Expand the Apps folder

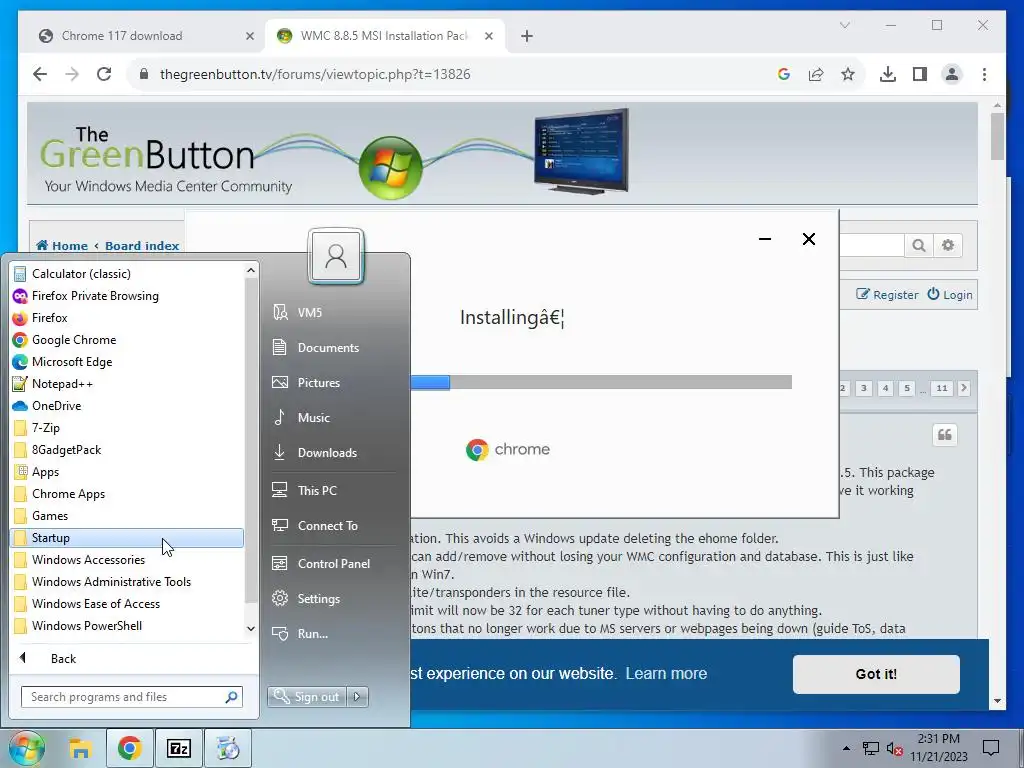click(x=127, y=472)
